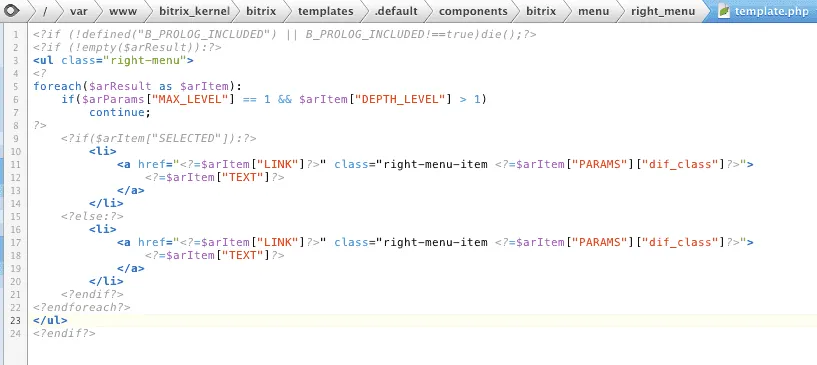Click the closing </ul> tag
This screenshot has height=365, width=817.
pos(51,321)
